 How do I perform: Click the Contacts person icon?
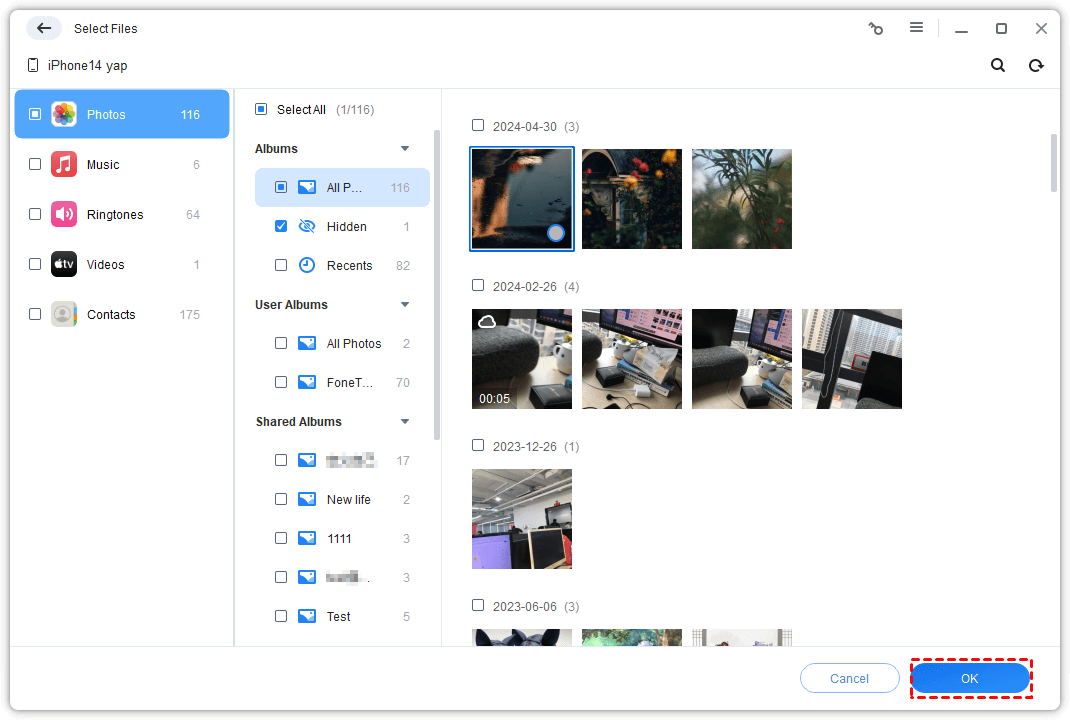pyautogui.click(x=64, y=314)
